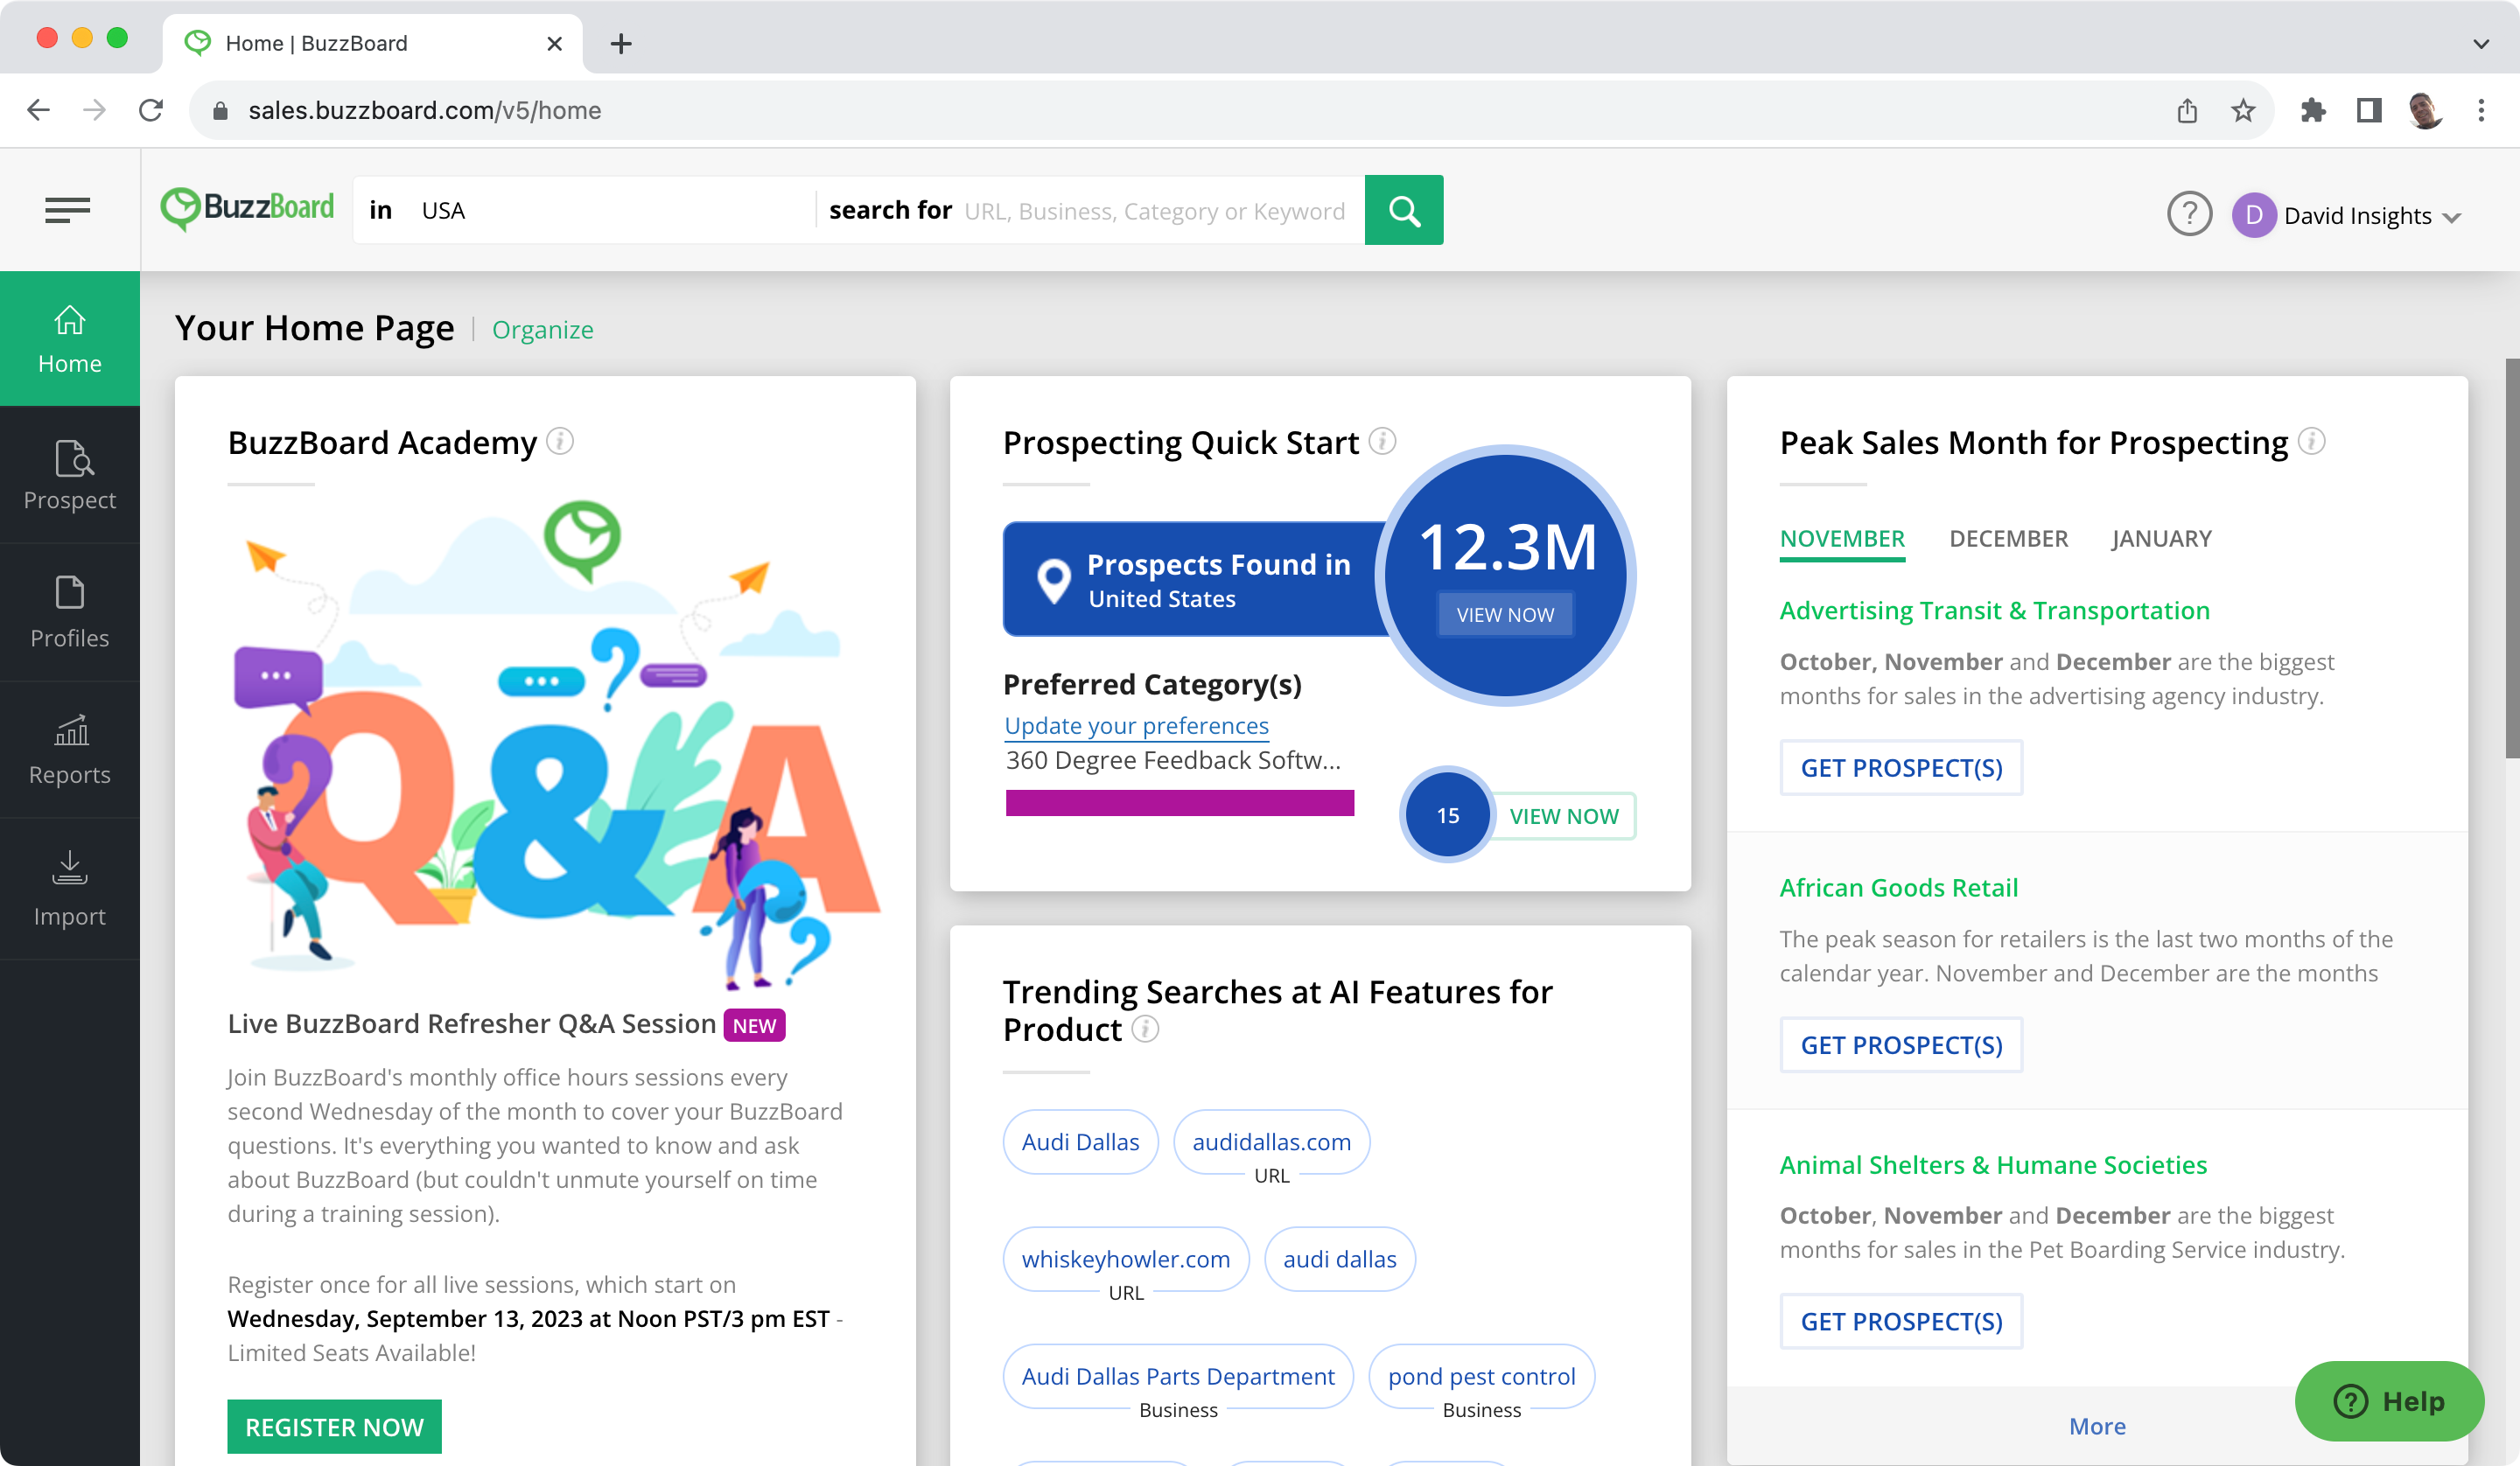Click info icon beside Trending Searches title
The height and width of the screenshot is (1466, 2520).
1145,1029
